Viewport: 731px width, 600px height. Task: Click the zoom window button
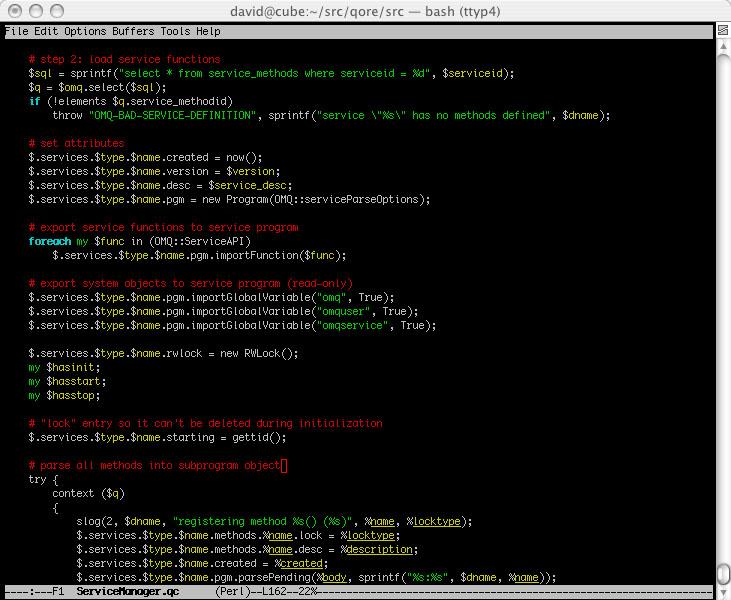[56, 11]
